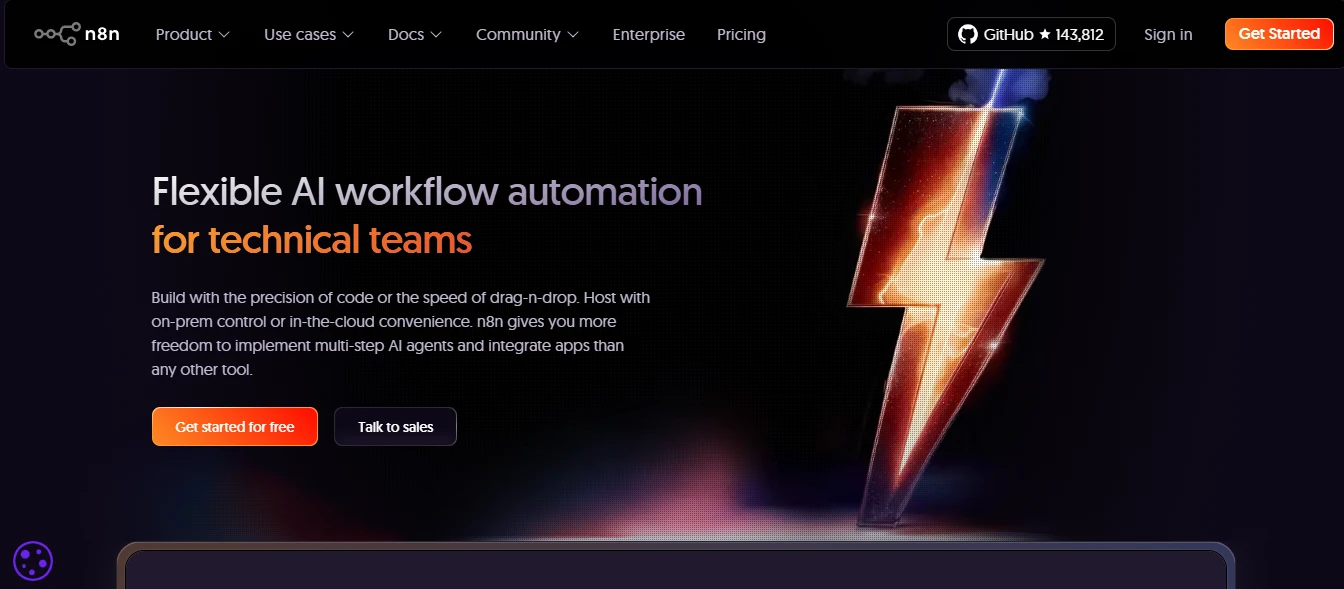Click the n8n wordmark text in the header

103,34
